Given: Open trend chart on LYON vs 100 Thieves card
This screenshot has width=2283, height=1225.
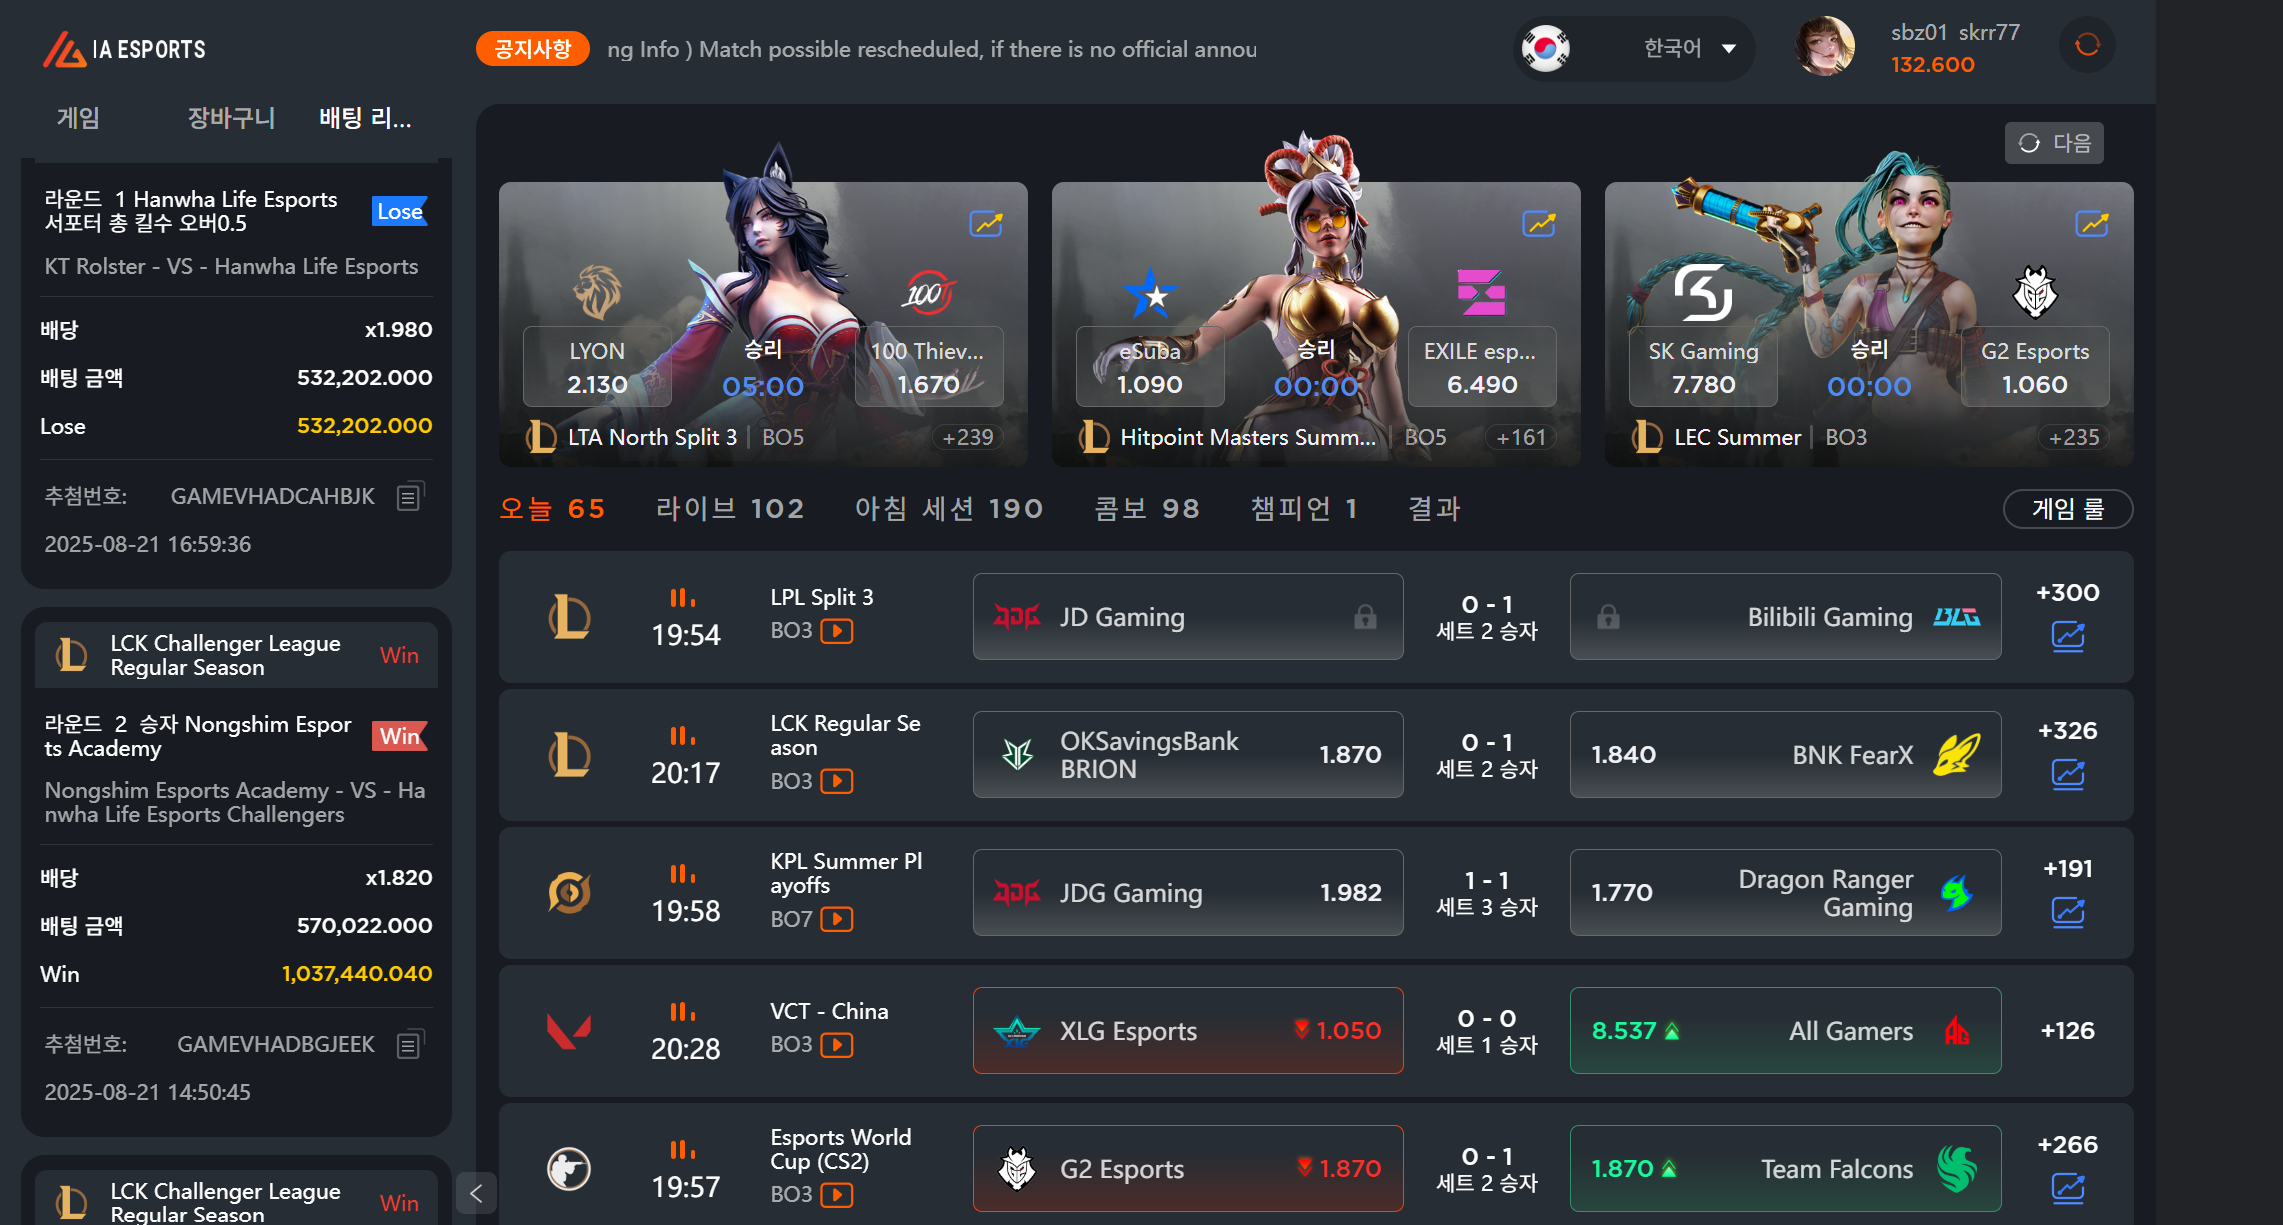Looking at the screenshot, I should tap(987, 224).
